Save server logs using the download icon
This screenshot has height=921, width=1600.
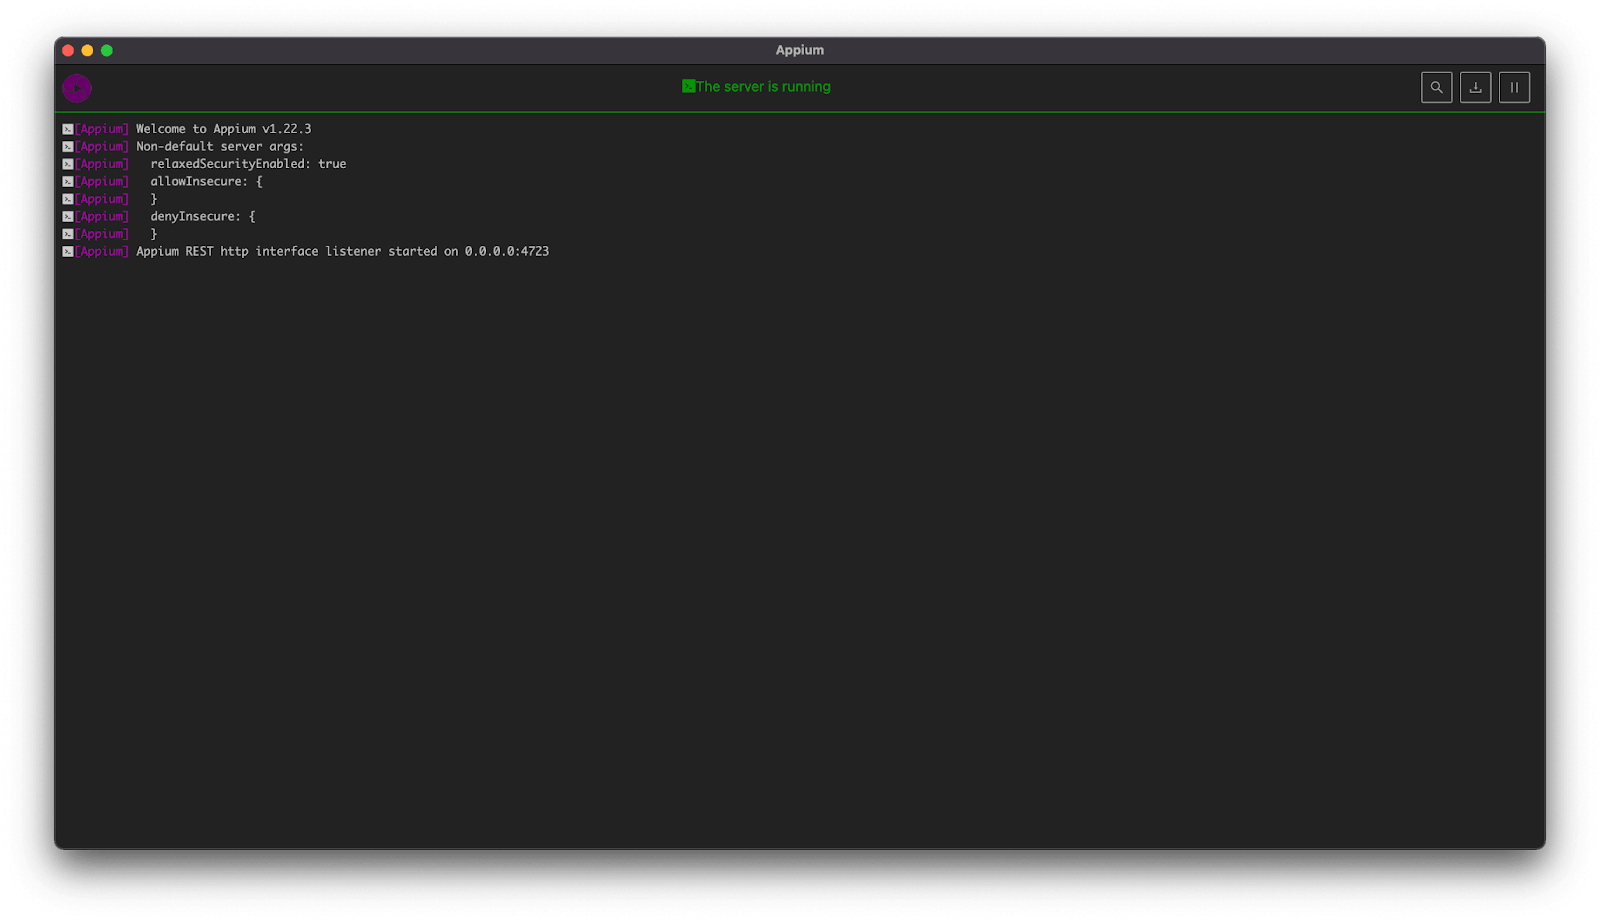pyautogui.click(x=1475, y=87)
